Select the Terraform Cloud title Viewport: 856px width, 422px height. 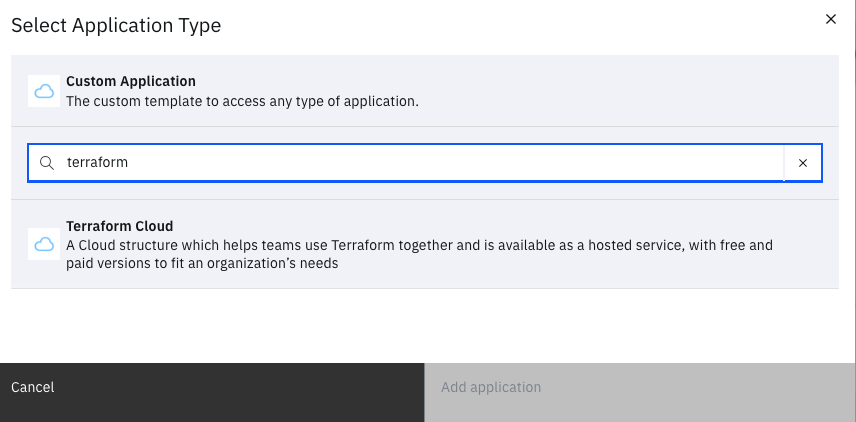120,226
